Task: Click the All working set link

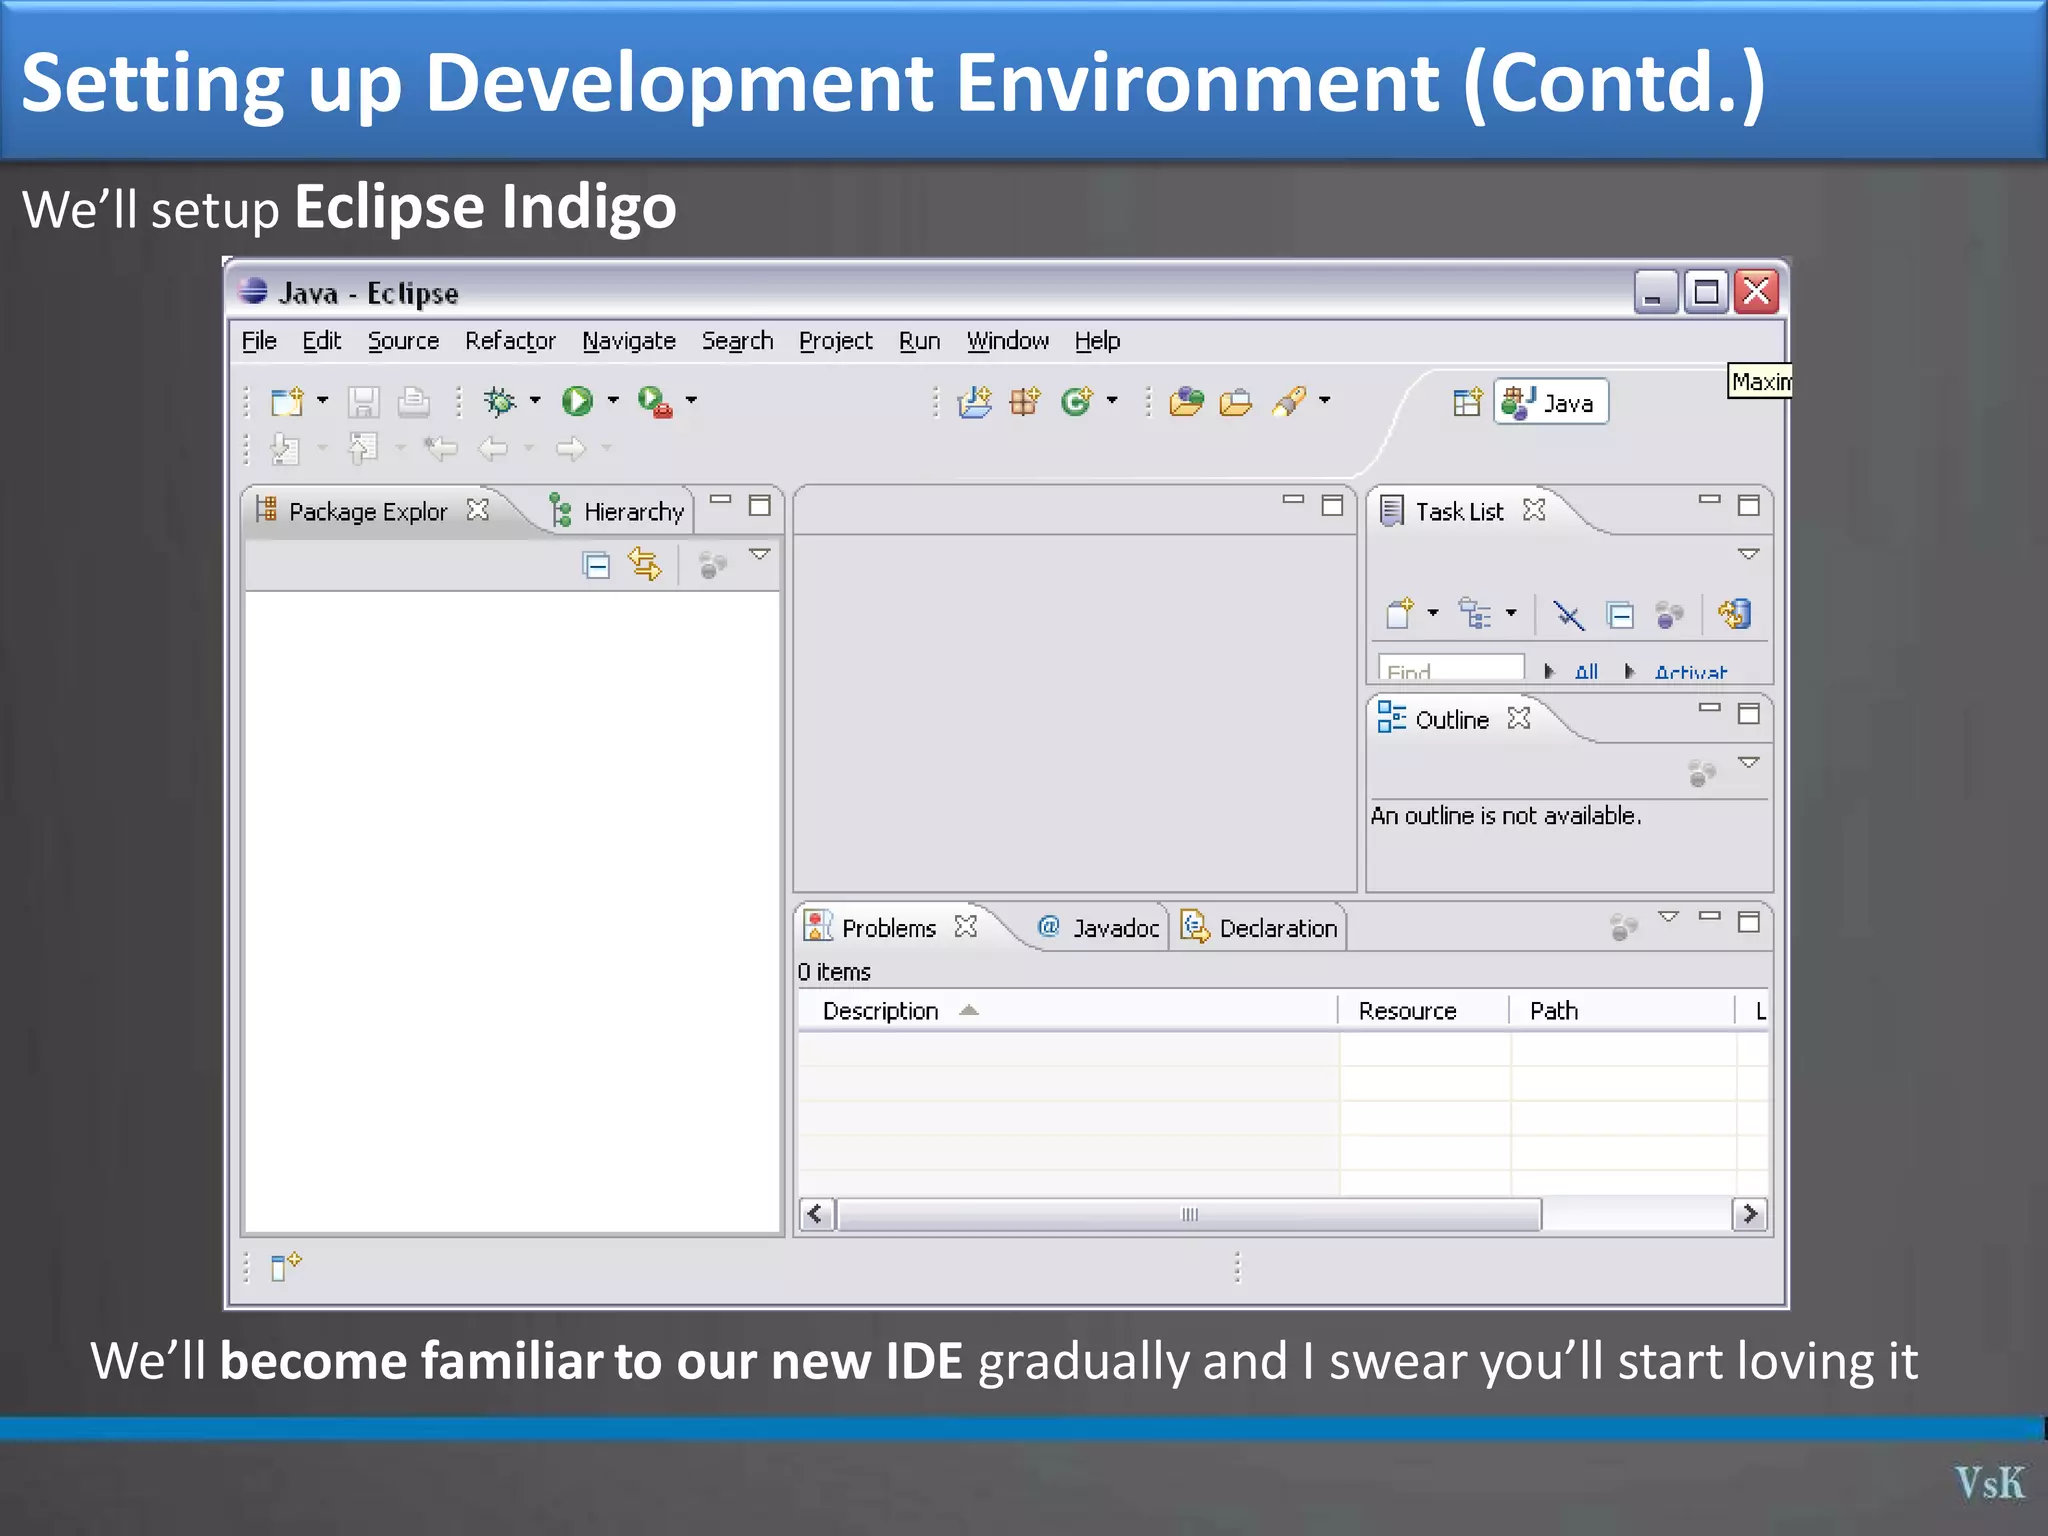Action: (1586, 672)
